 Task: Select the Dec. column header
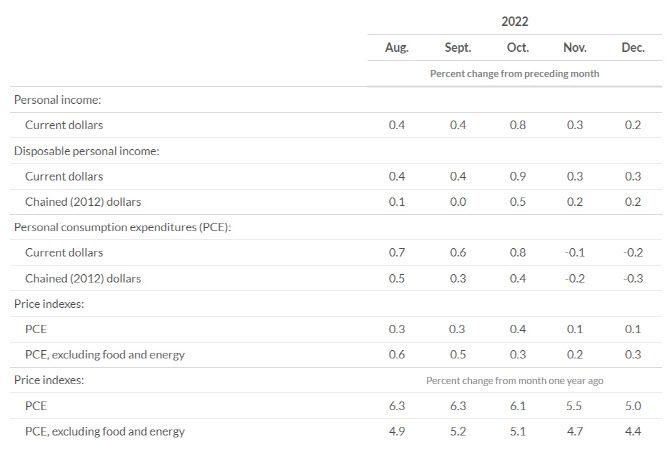[x=633, y=48]
